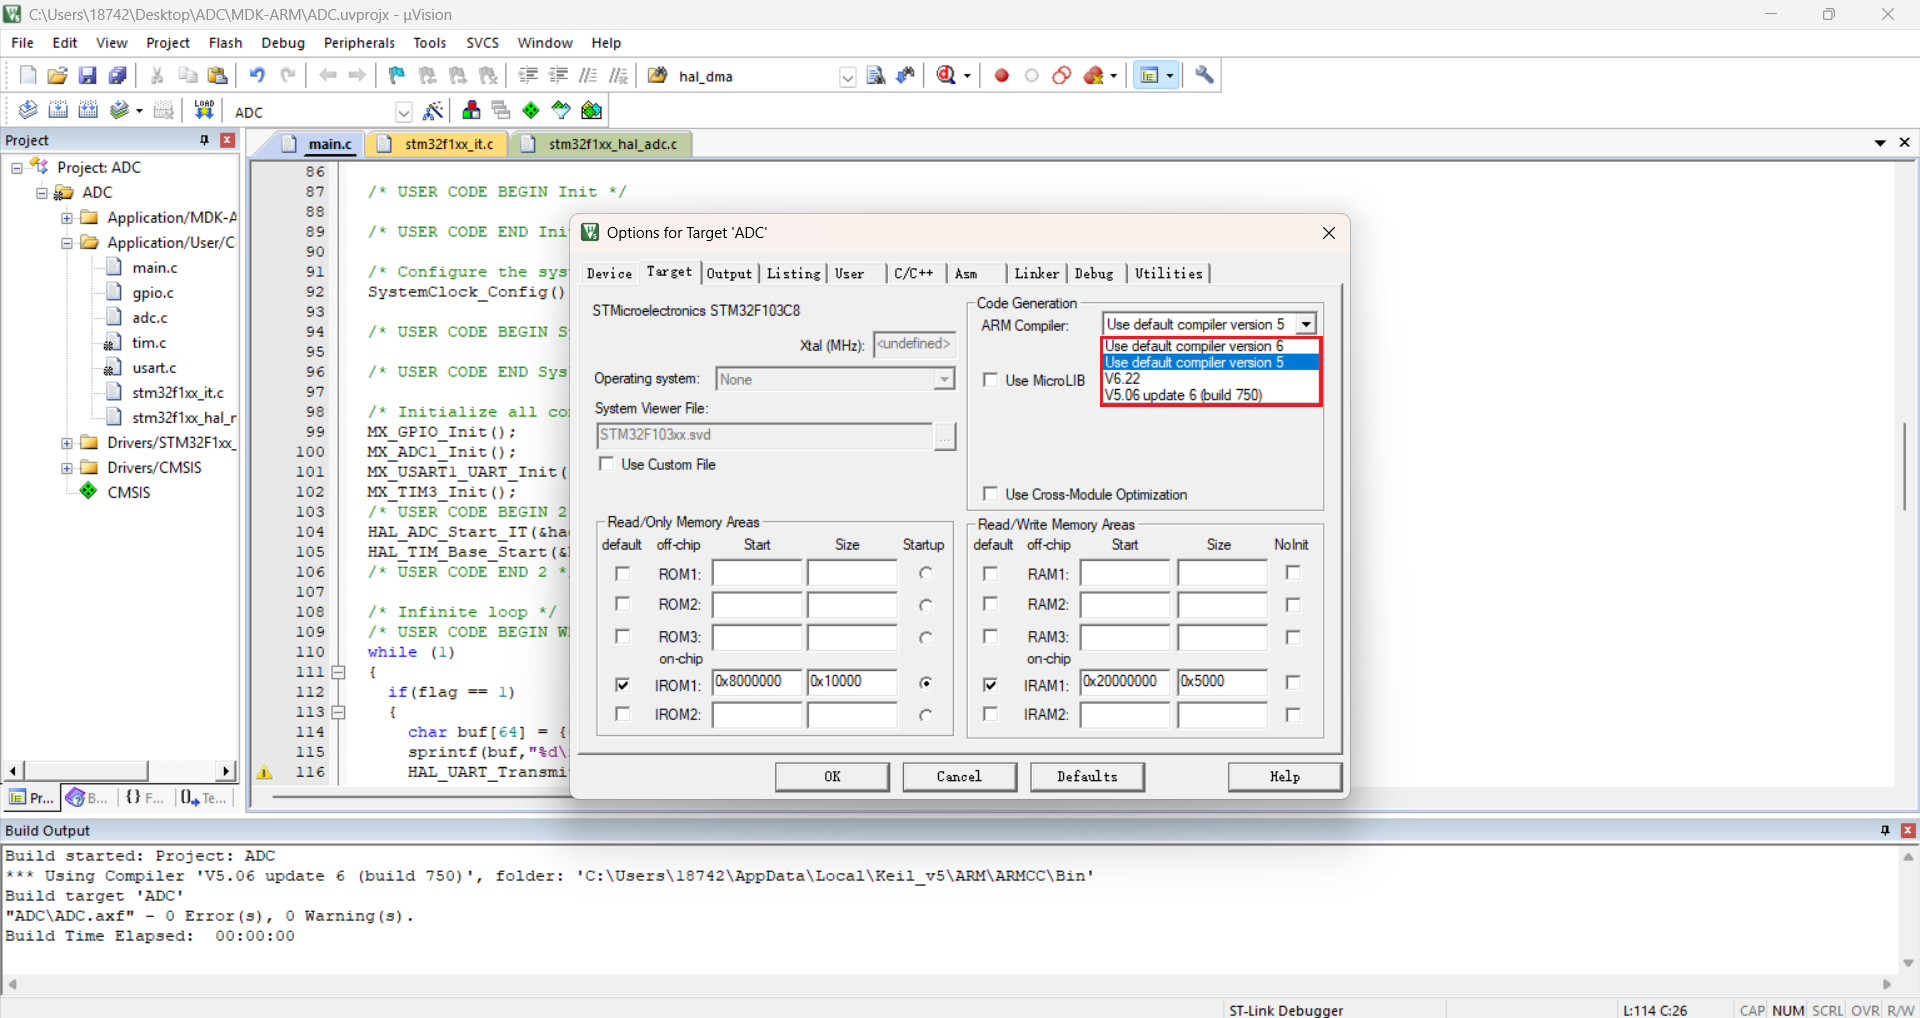1920x1018 pixels.
Task: Click the Pack Installer icon
Action: pos(592,110)
